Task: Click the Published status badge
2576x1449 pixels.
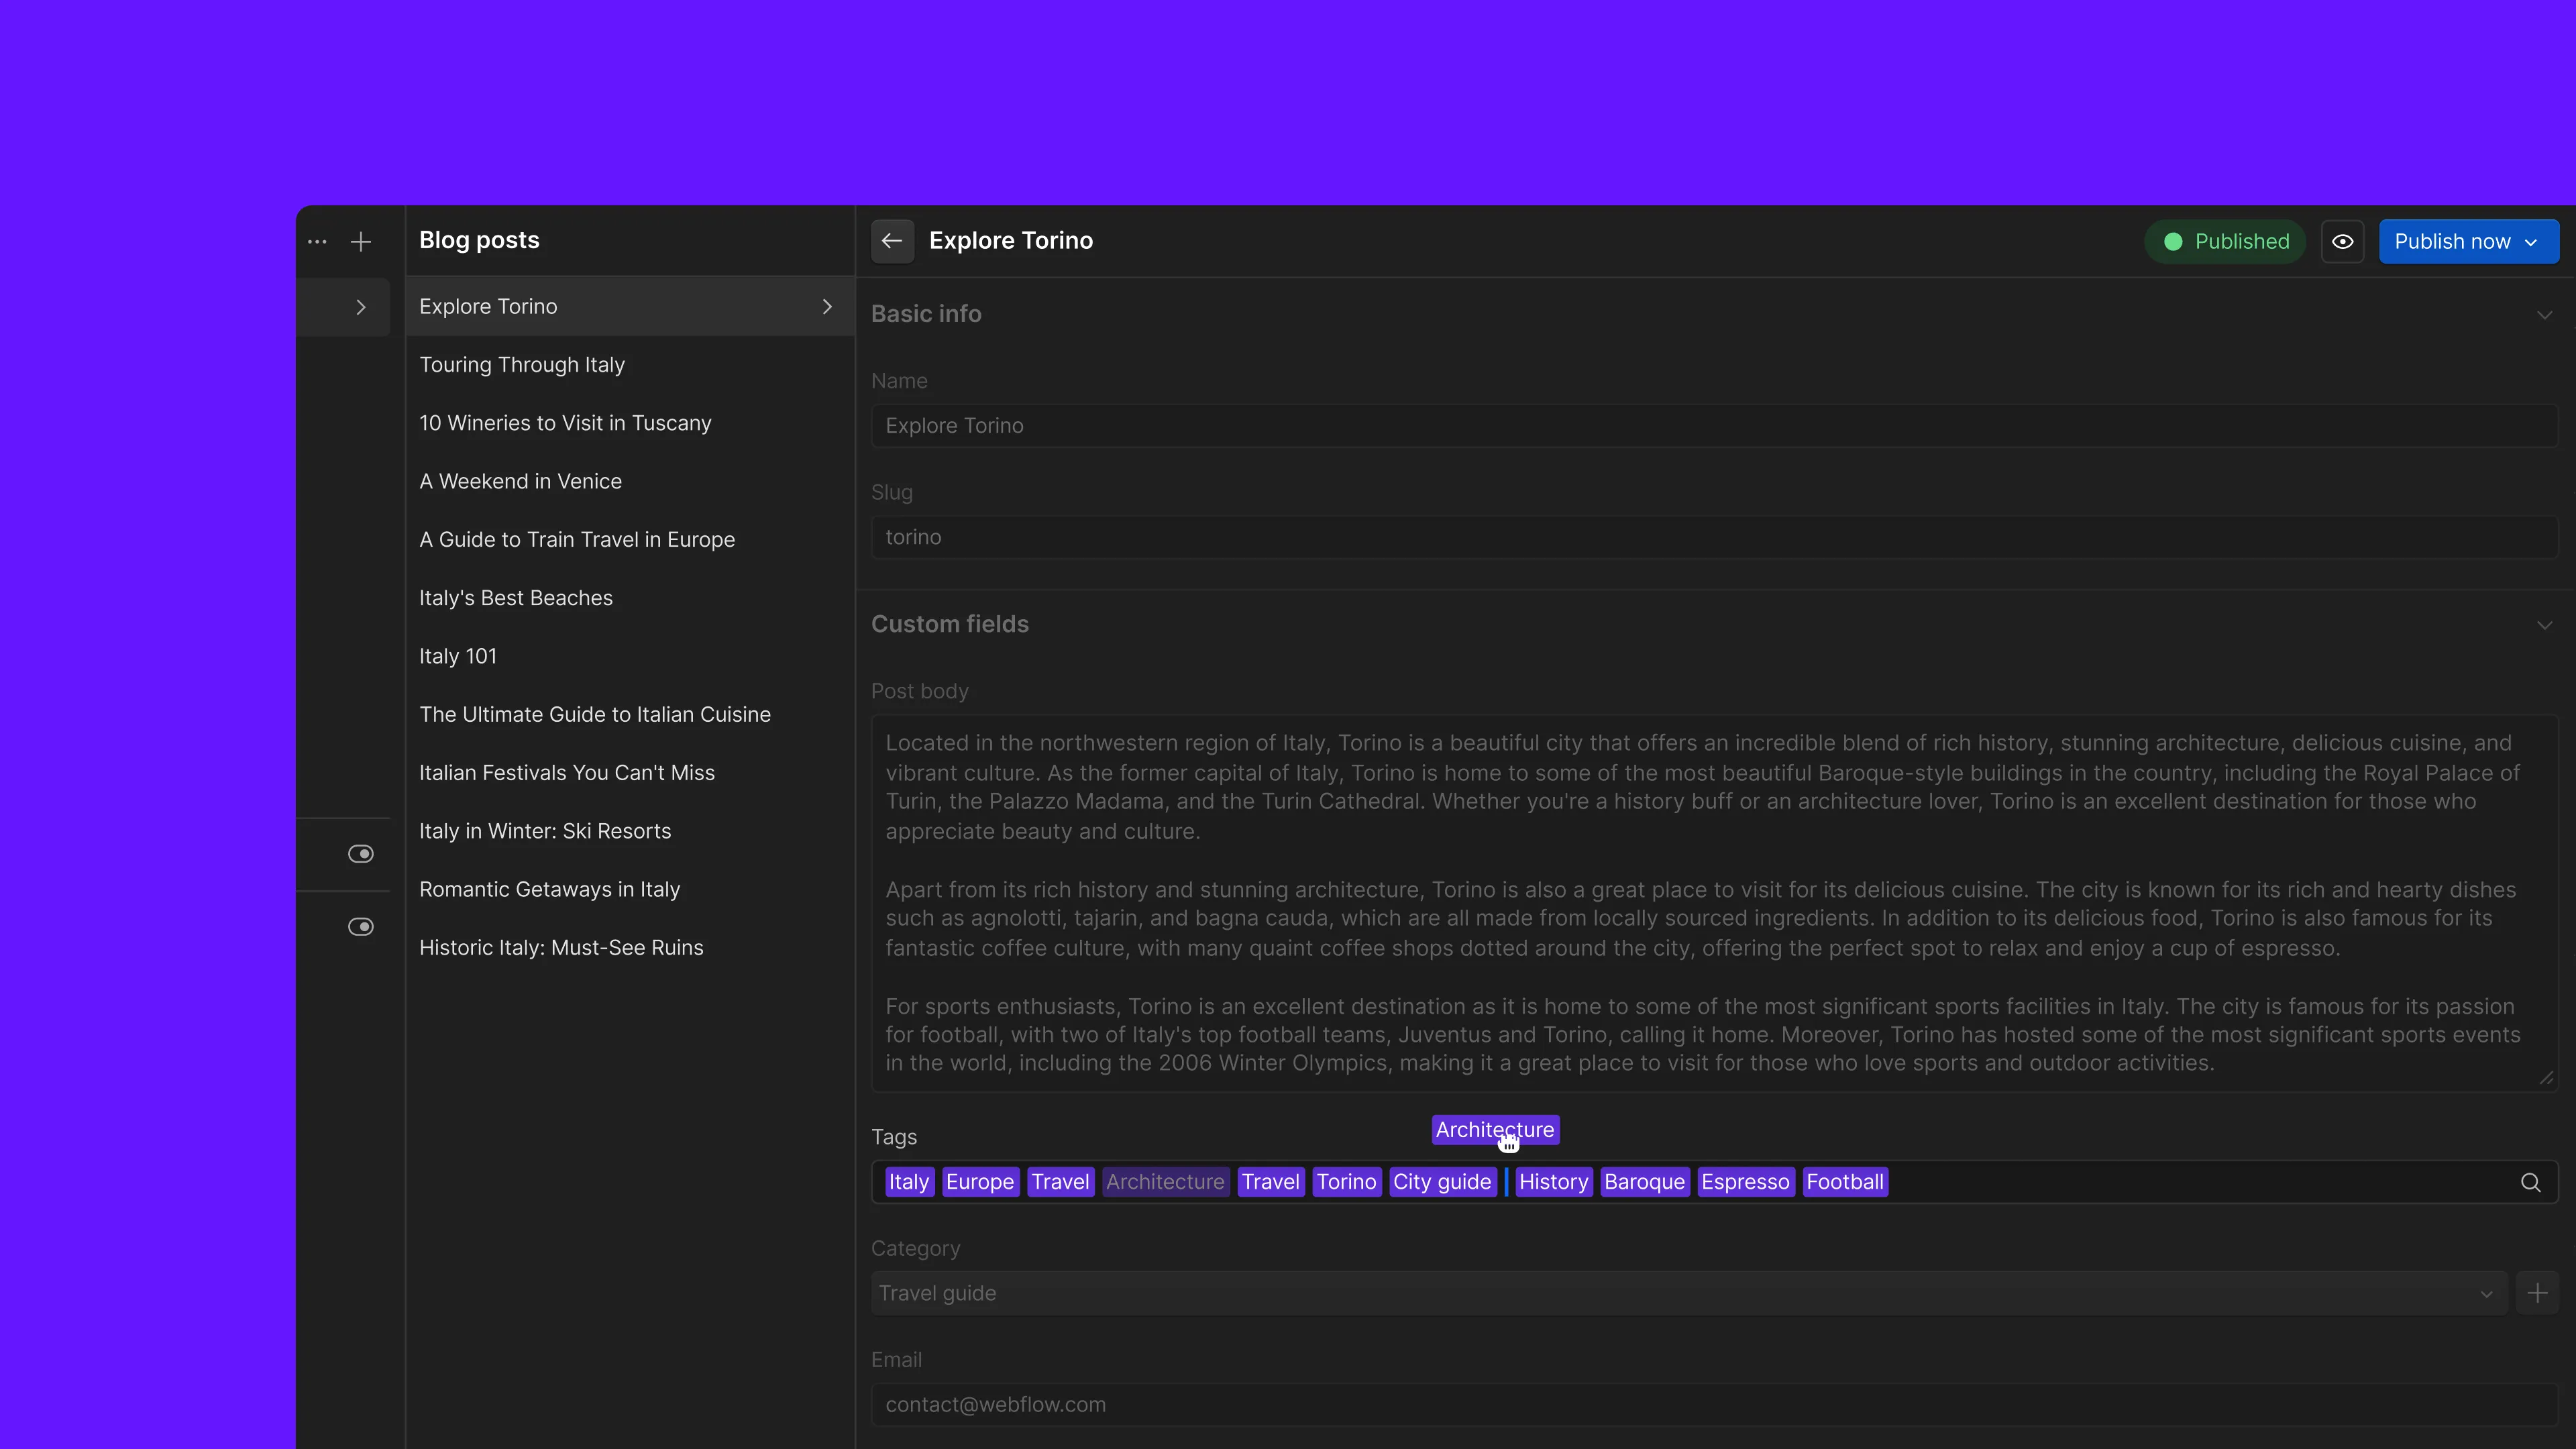Action: 2225,241
